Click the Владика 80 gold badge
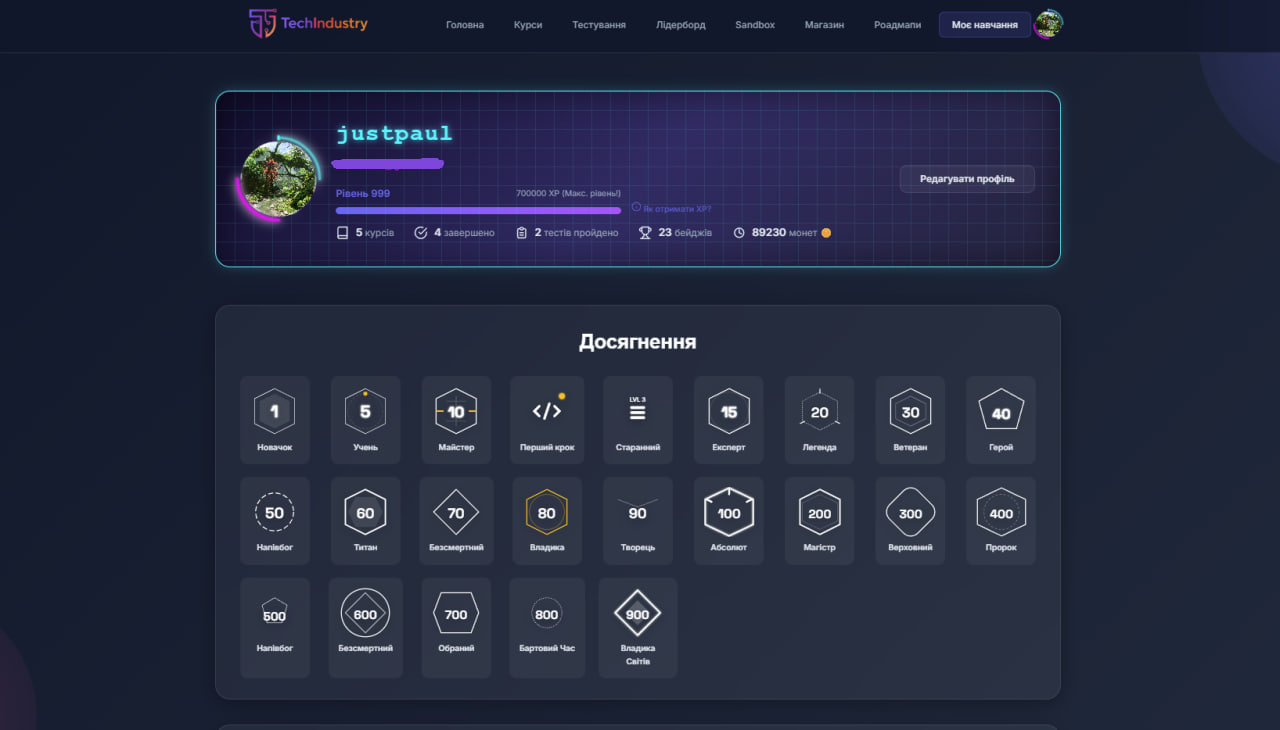The image size is (1280, 730). pyautogui.click(x=547, y=518)
